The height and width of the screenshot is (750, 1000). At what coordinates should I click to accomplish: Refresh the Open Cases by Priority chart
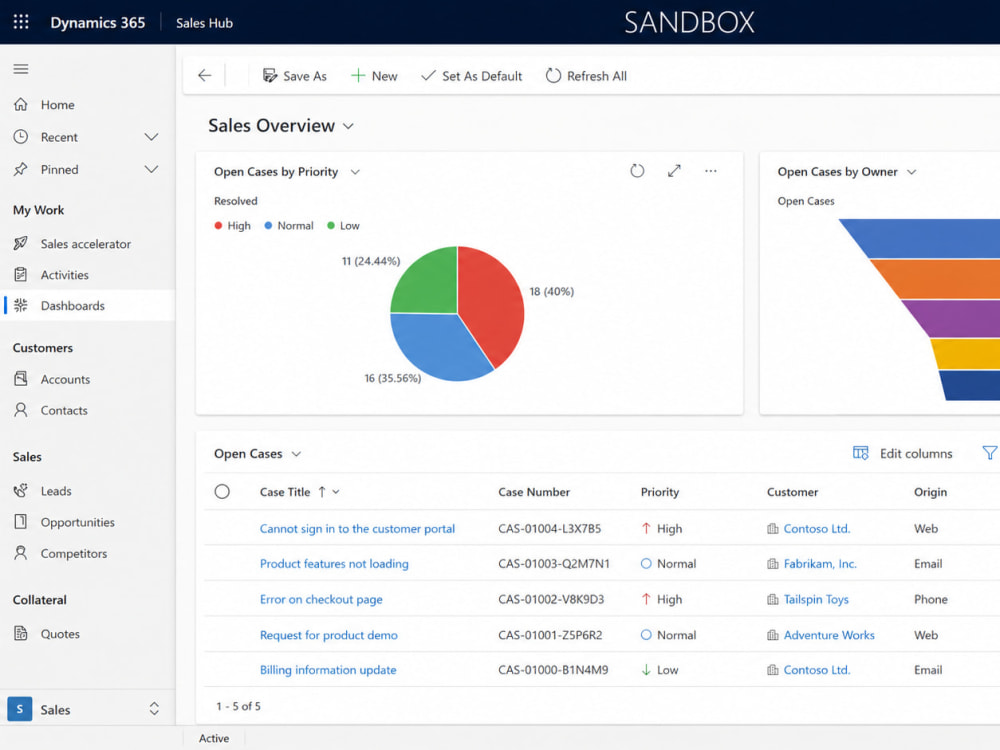pyautogui.click(x=637, y=171)
